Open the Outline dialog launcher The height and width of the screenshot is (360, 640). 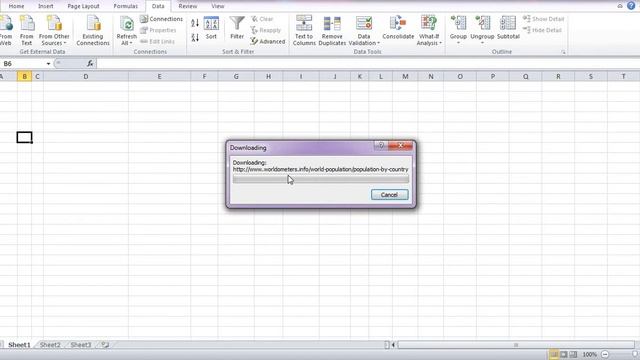(x=563, y=52)
